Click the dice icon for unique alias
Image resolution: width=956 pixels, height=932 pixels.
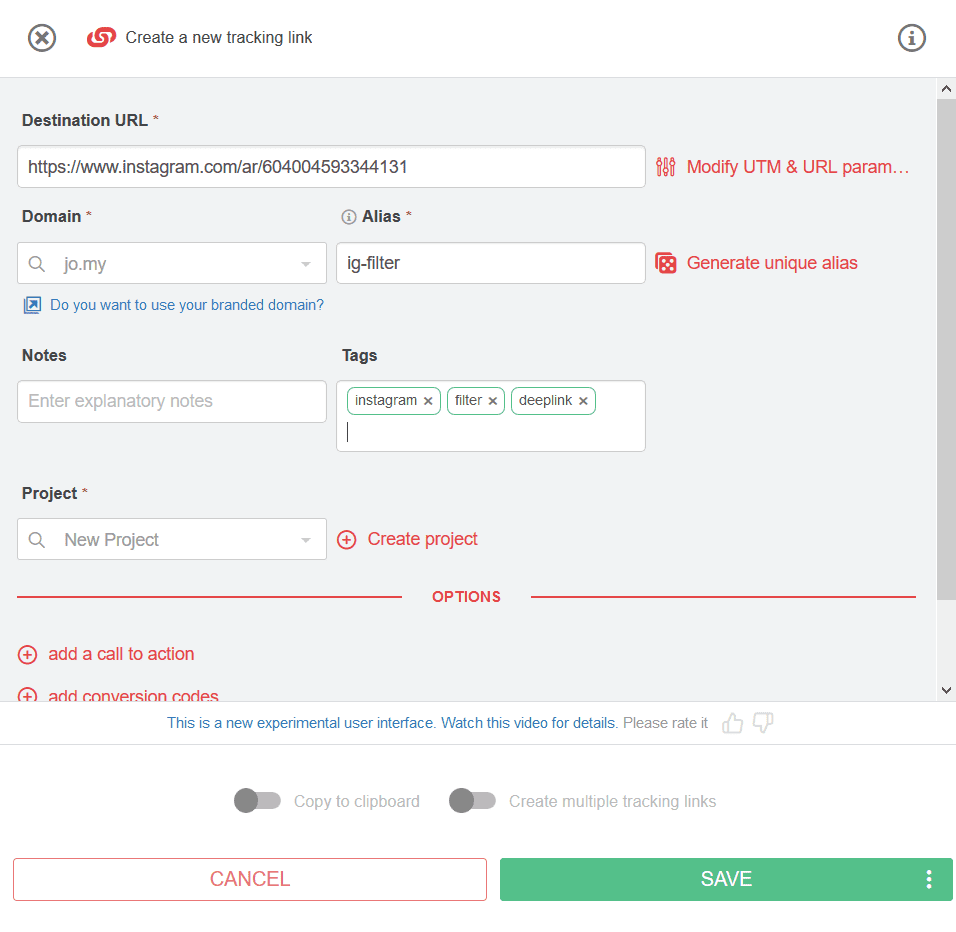tap(666, 263)
